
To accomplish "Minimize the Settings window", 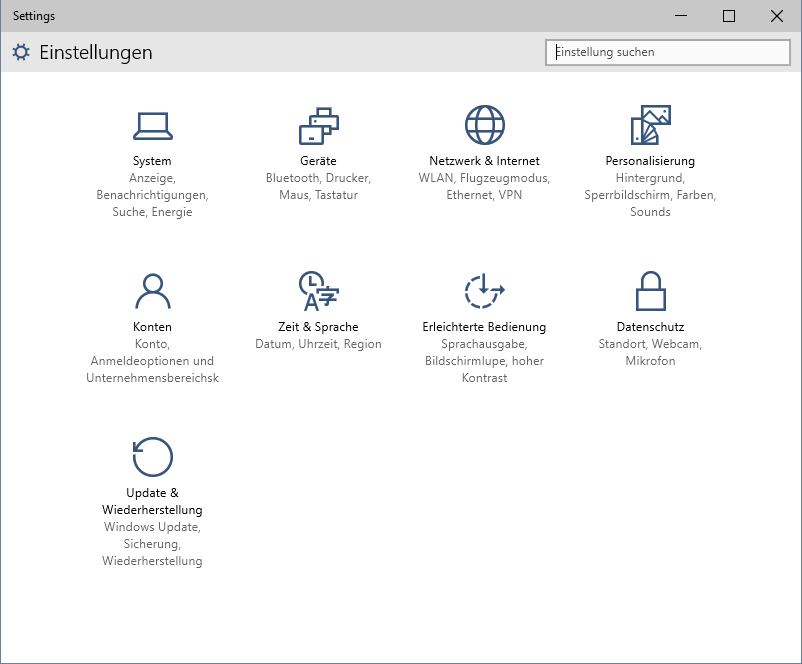I will [x=682, y=16].
